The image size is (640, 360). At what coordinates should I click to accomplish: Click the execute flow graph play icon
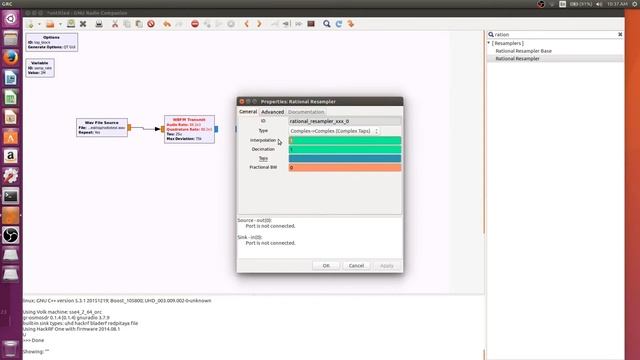click(x=219, y=24)
